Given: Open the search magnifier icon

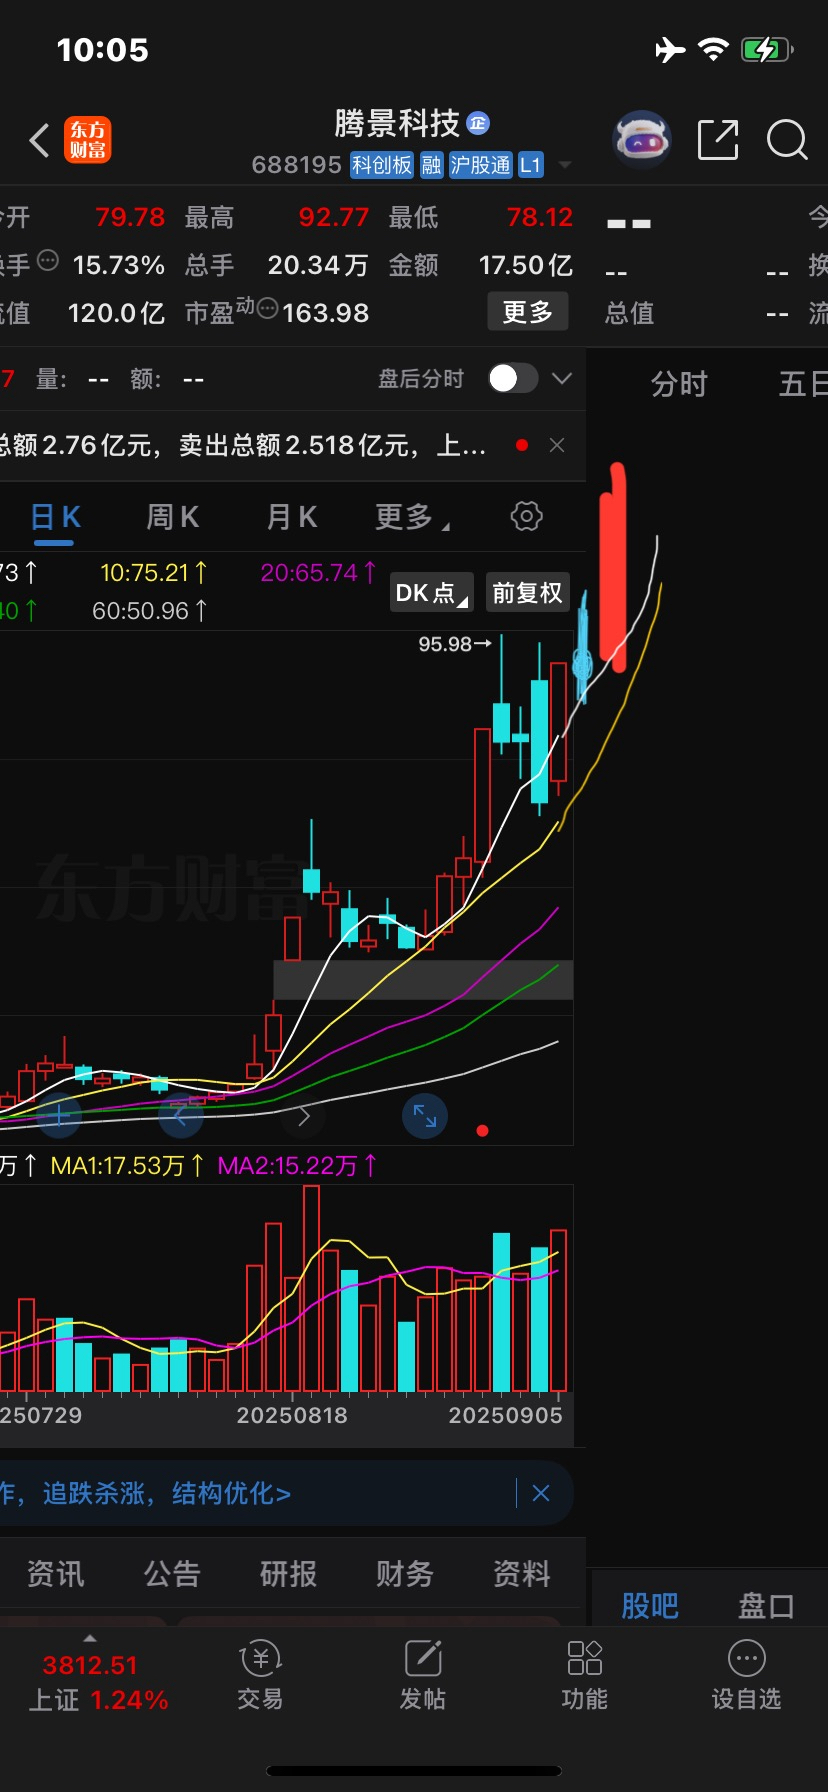Looking at the screenshot, I should 787,140.
